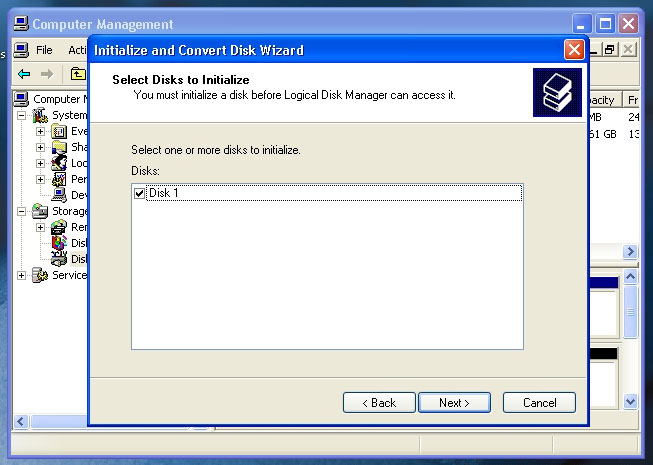Select the Performance Logs icon

(x=59, y=179)
